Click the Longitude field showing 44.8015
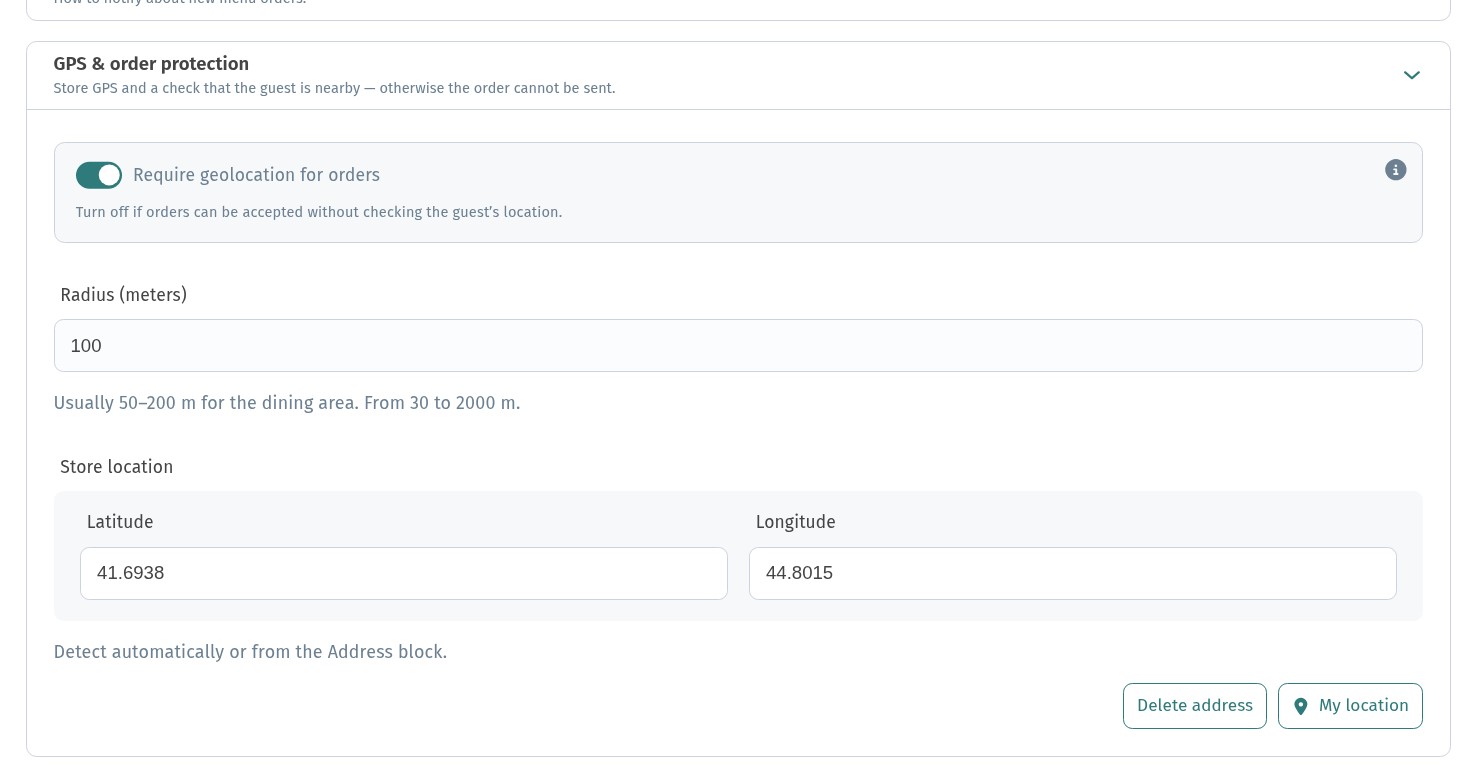This screenshot has height=770, width=1460. click(x=1072, y=573)
